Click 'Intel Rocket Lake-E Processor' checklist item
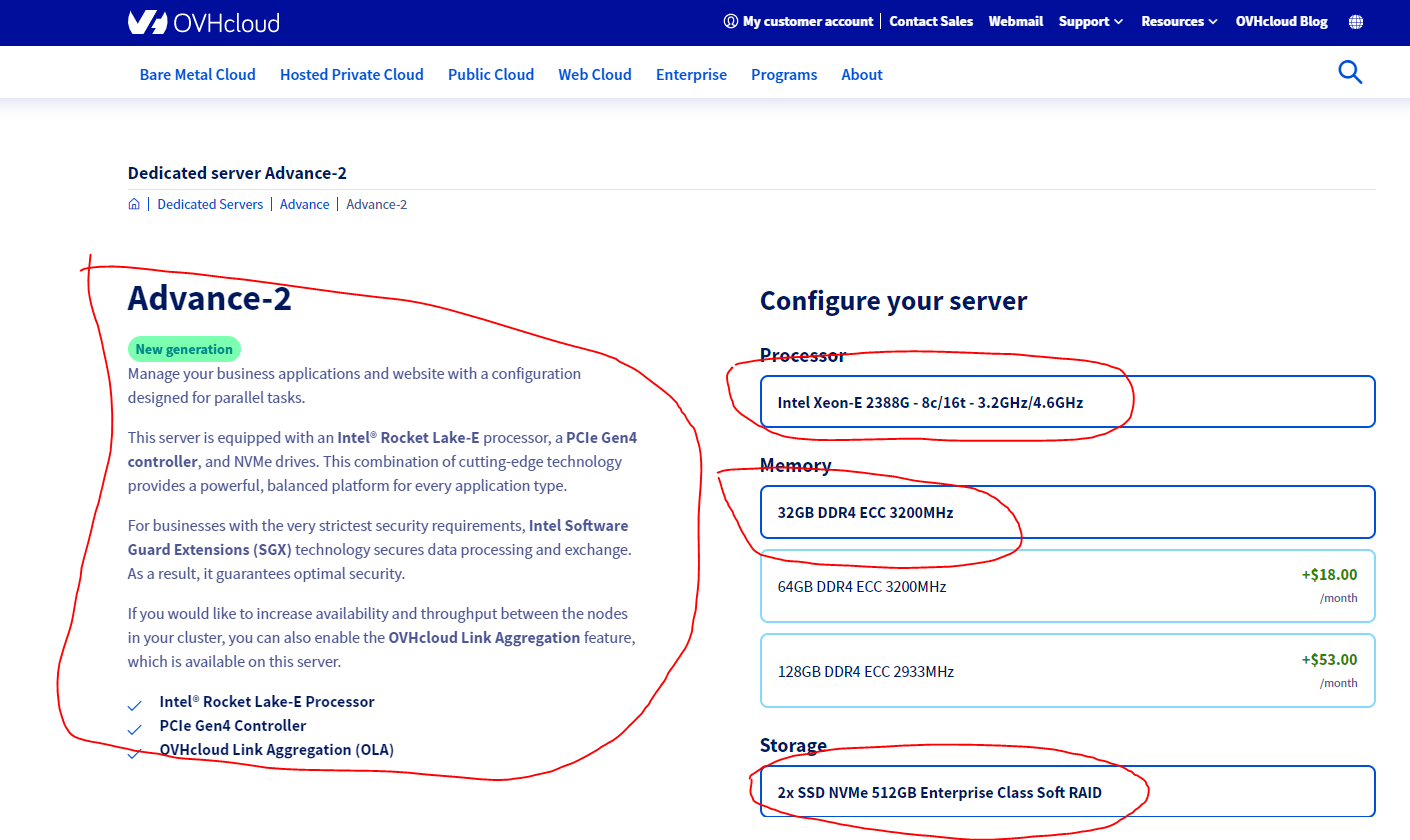 coord(267,701)
